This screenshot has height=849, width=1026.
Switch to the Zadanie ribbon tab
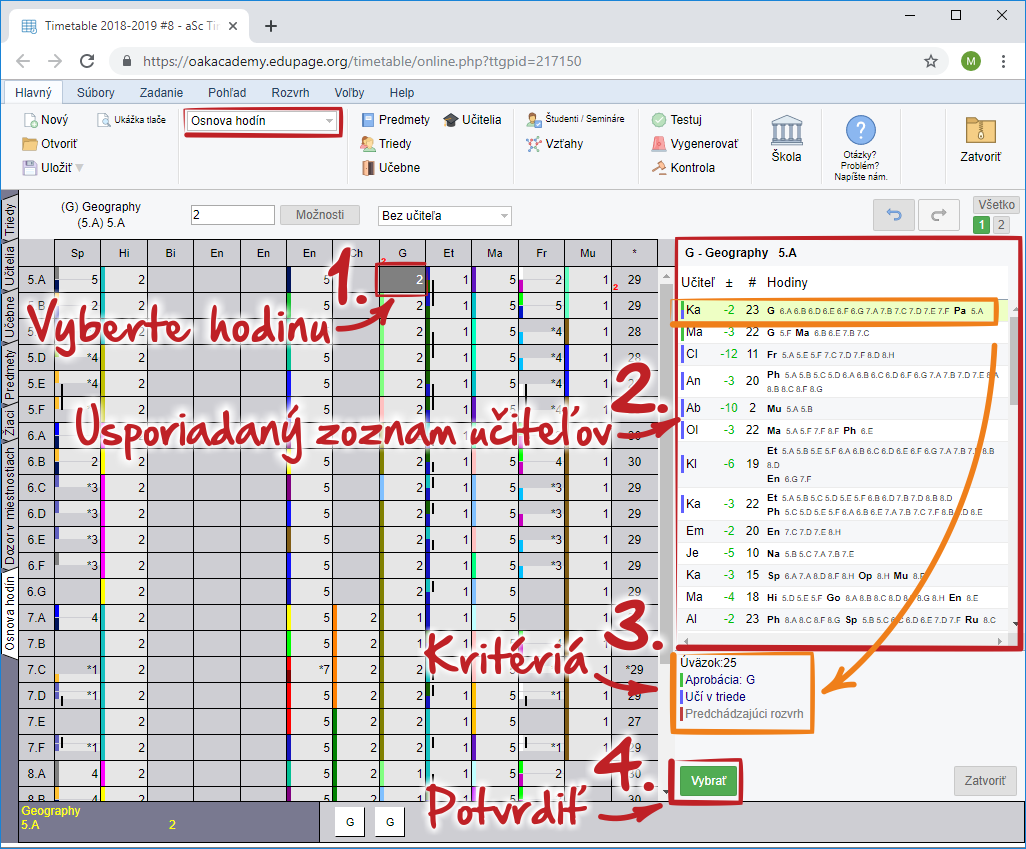pos(161,92)
